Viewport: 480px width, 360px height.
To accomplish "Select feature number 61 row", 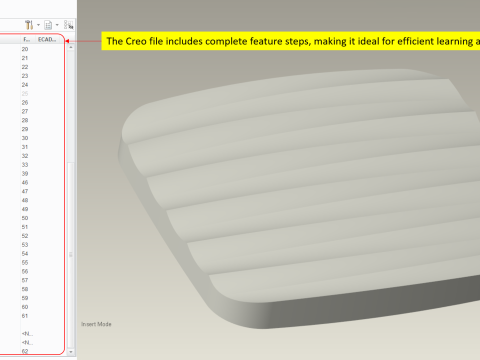I will (25, 316).
